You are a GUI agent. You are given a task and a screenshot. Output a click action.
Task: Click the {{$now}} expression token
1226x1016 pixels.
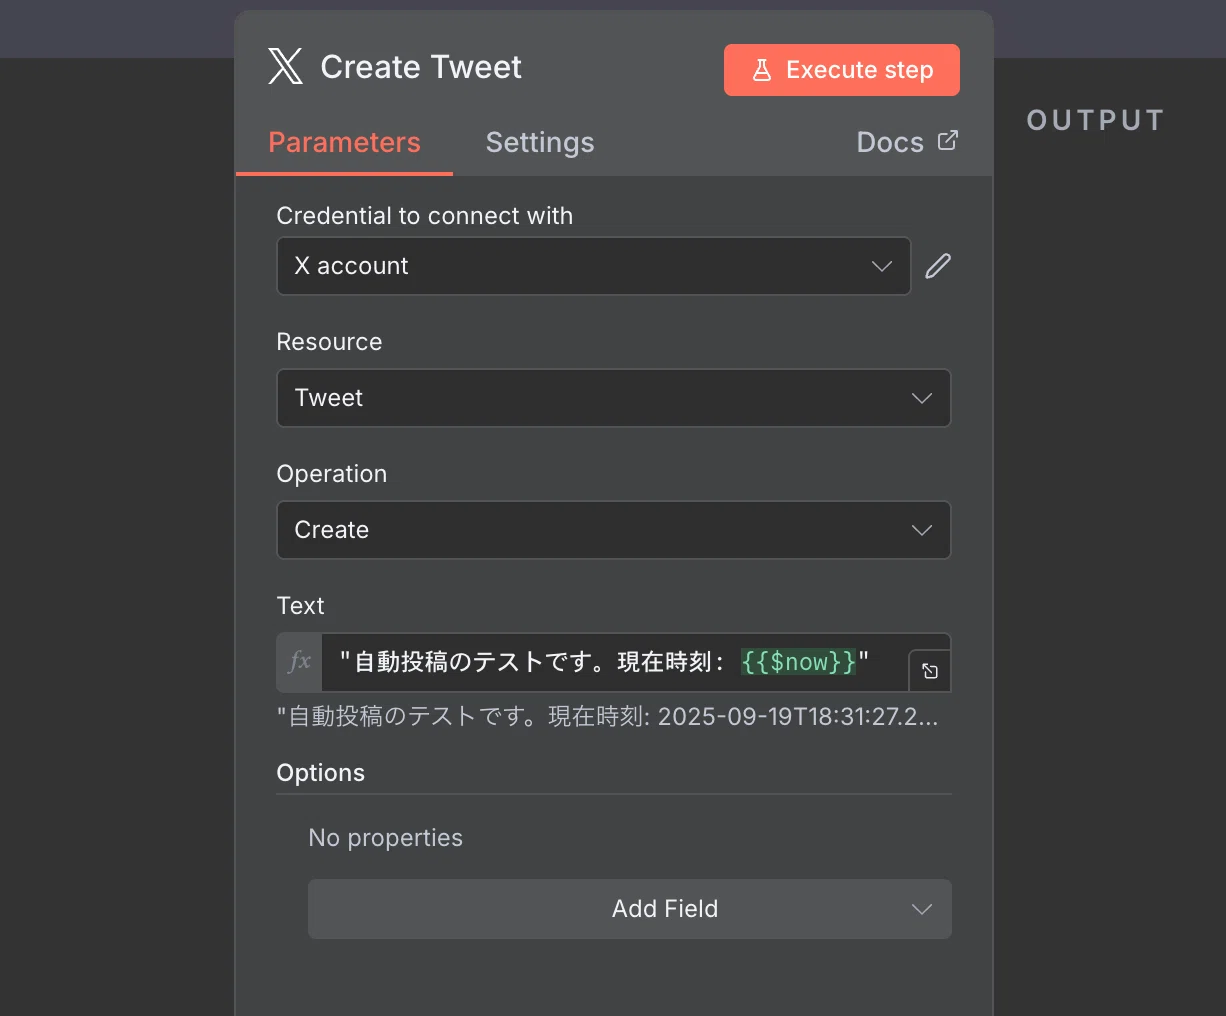798,662
